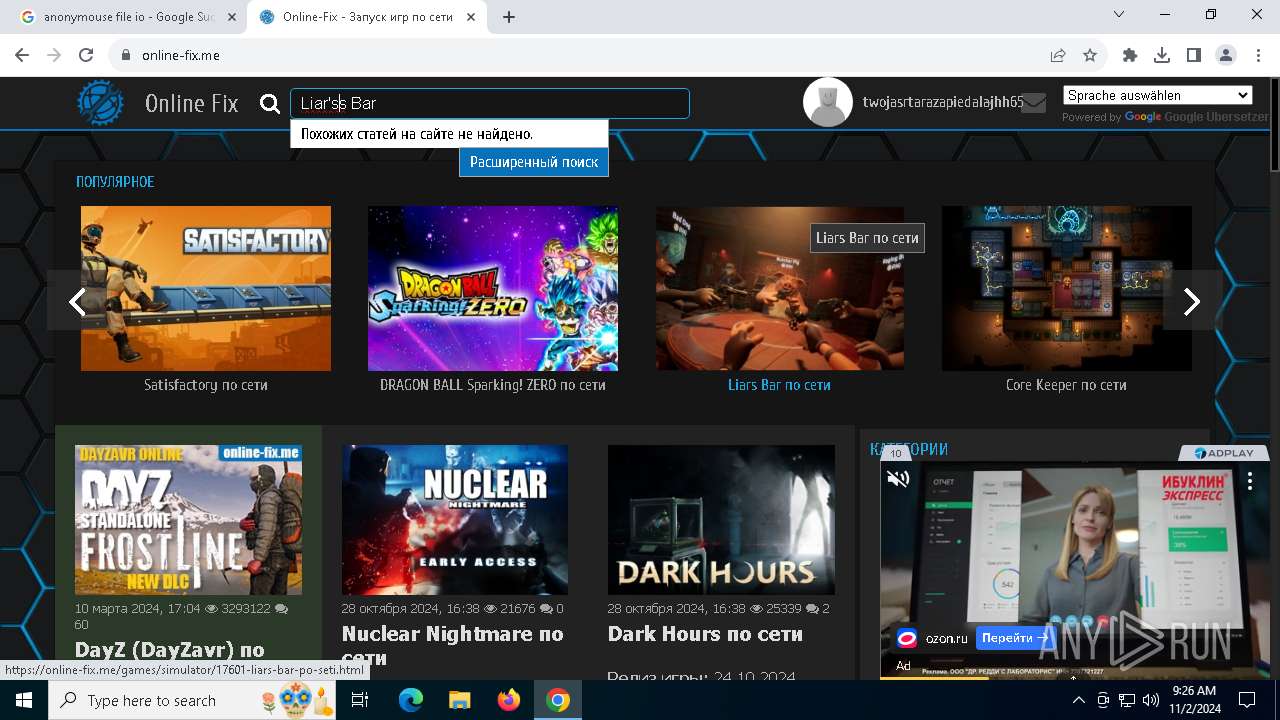Show hidden system tray icons
Viewport: 1280px width, 720px height.
1078,700
